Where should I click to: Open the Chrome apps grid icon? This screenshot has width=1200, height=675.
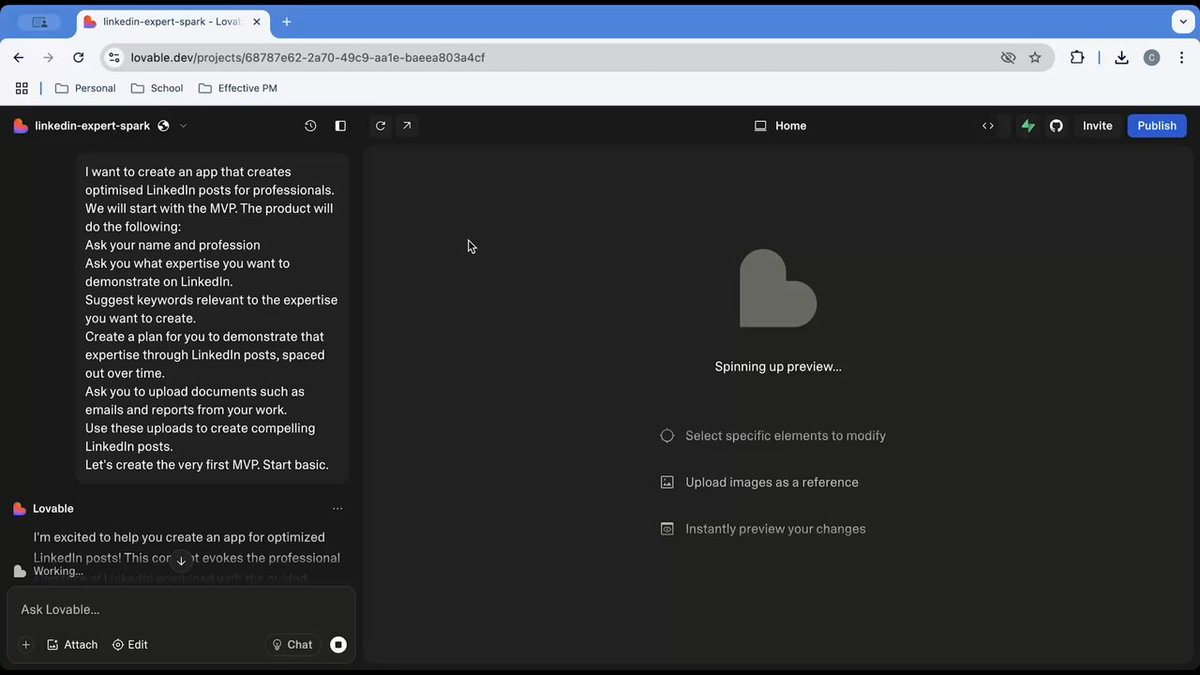click(x=22, y=88)
